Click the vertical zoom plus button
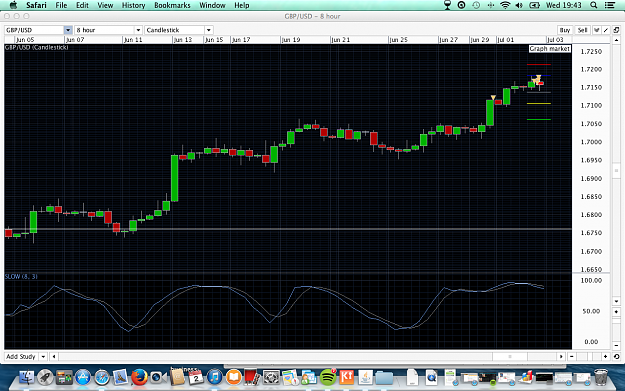 616,312
